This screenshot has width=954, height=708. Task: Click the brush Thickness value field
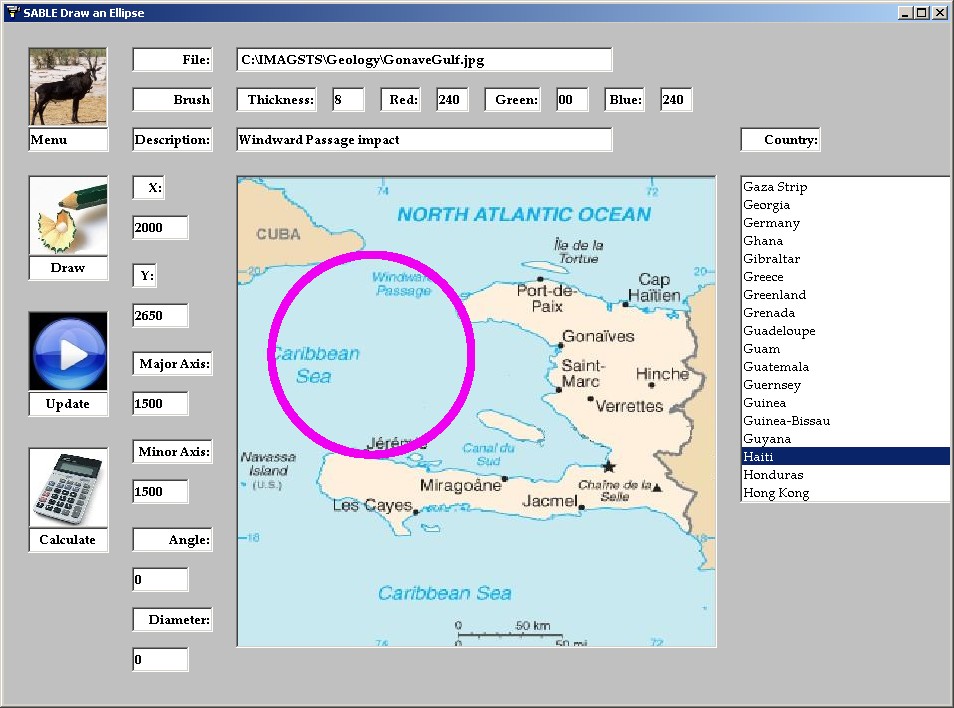coord(348,100)
